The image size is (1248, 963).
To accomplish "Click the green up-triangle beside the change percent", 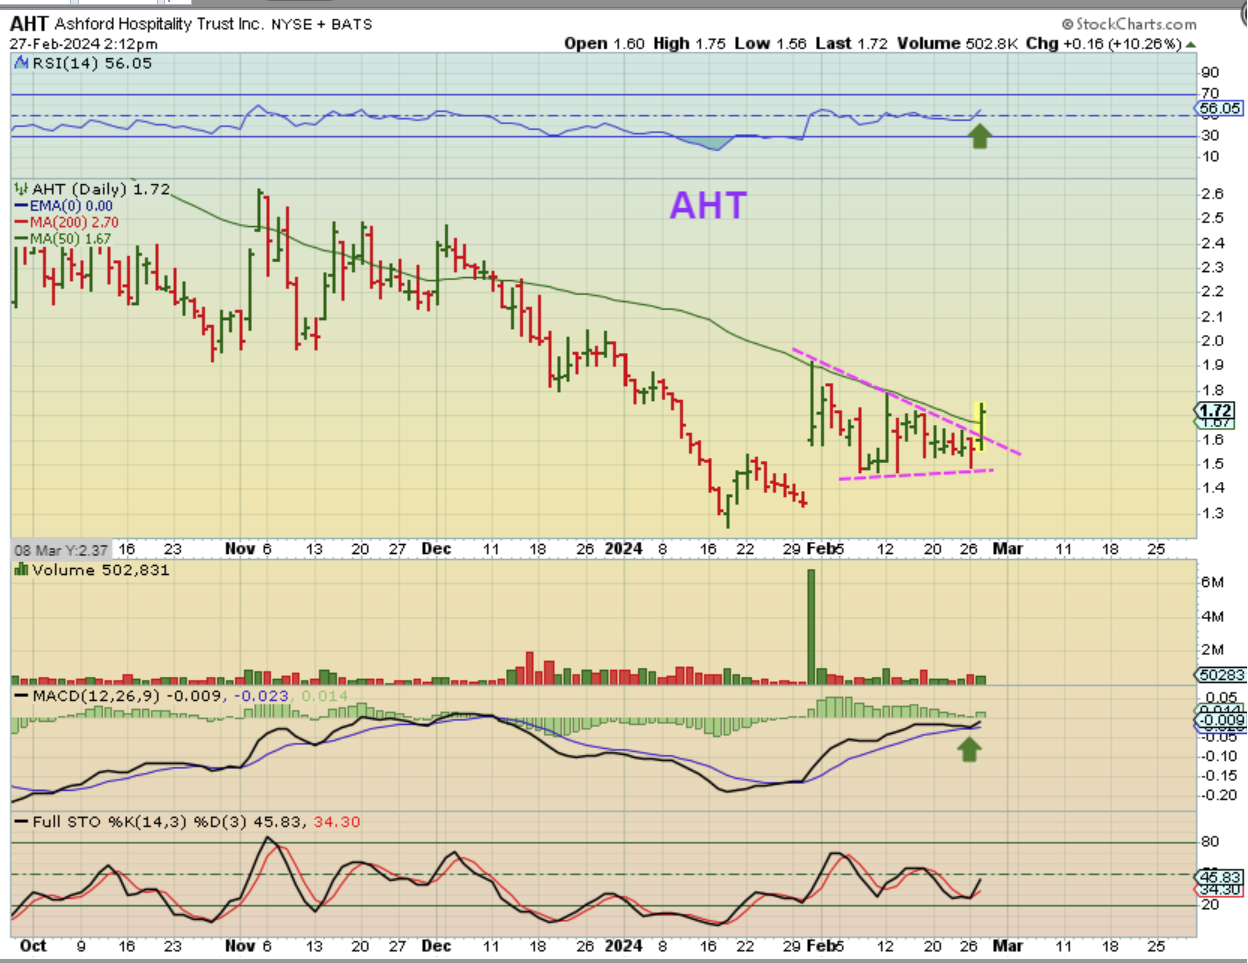I will (x=1190, y=44).
